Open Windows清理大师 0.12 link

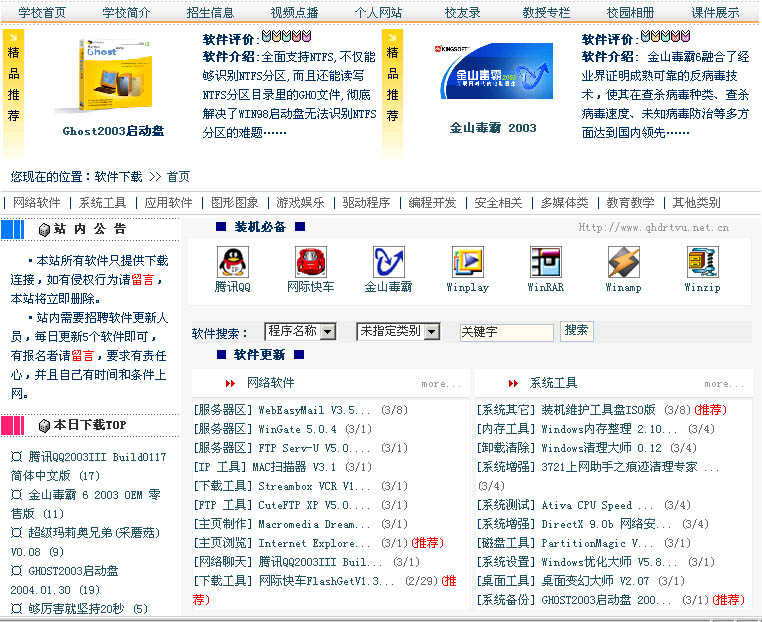(602, 448)
